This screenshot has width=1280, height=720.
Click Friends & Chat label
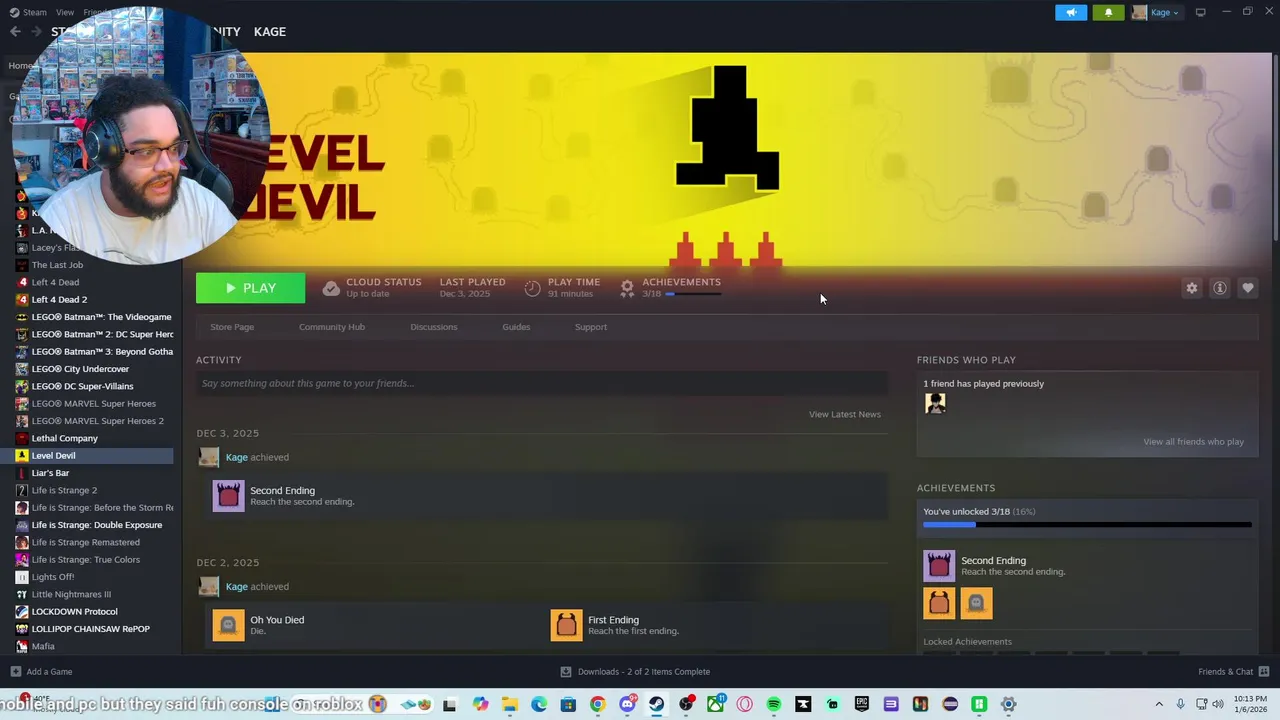(1226, 672)
